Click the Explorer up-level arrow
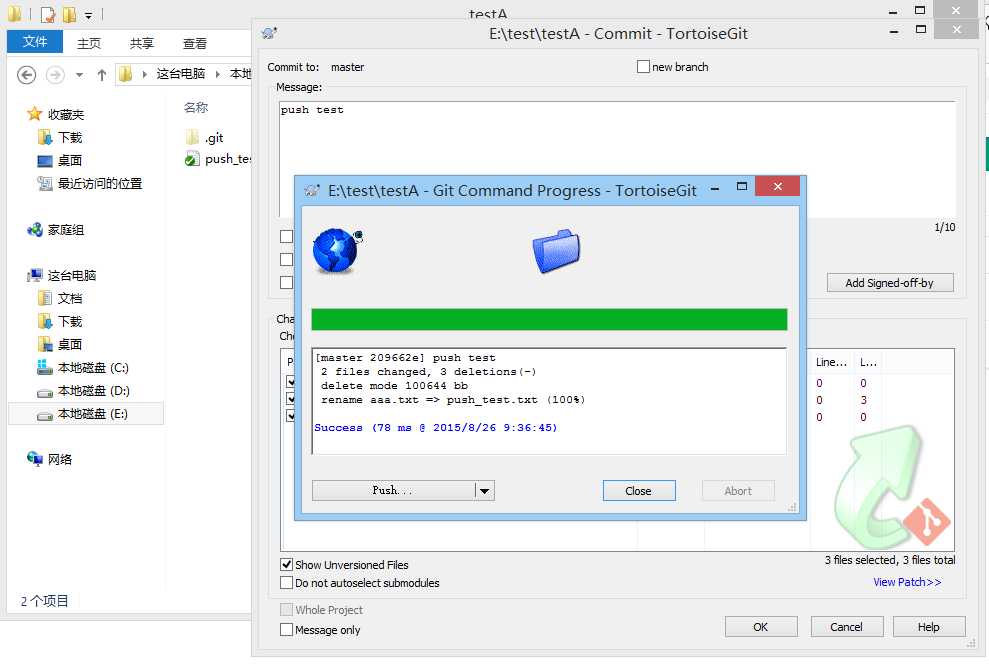 (x=102, y=75)
